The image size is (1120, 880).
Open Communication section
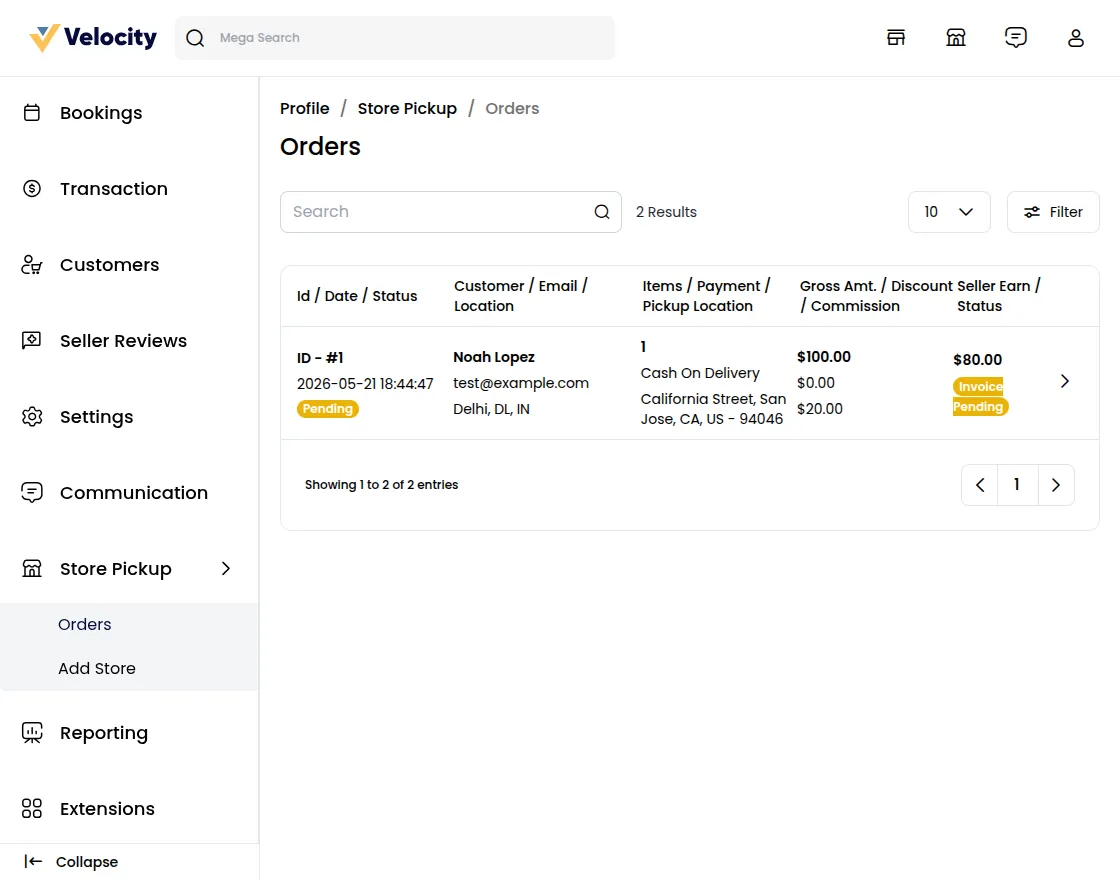(134, 493)
